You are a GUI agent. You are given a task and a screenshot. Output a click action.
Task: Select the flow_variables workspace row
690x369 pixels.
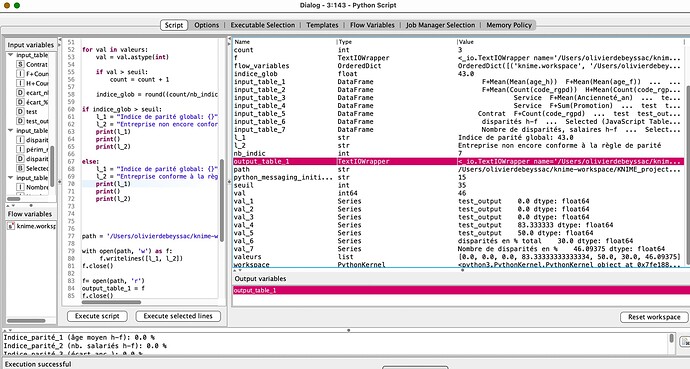tap(459, 66)
